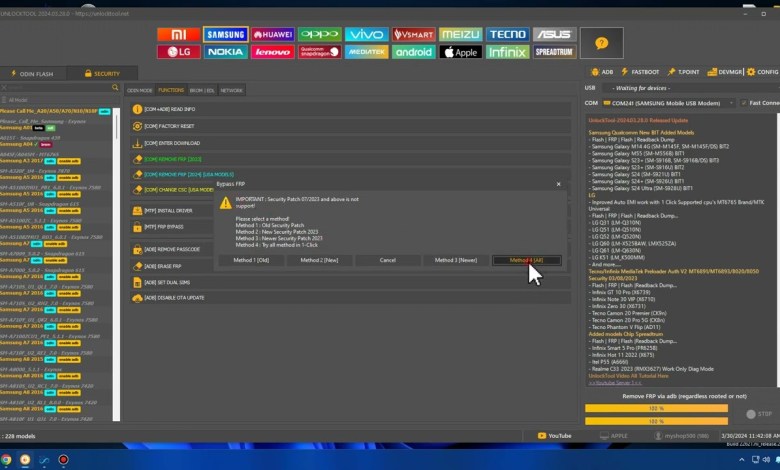Open the CONFIG settings button

click(763, 72)
